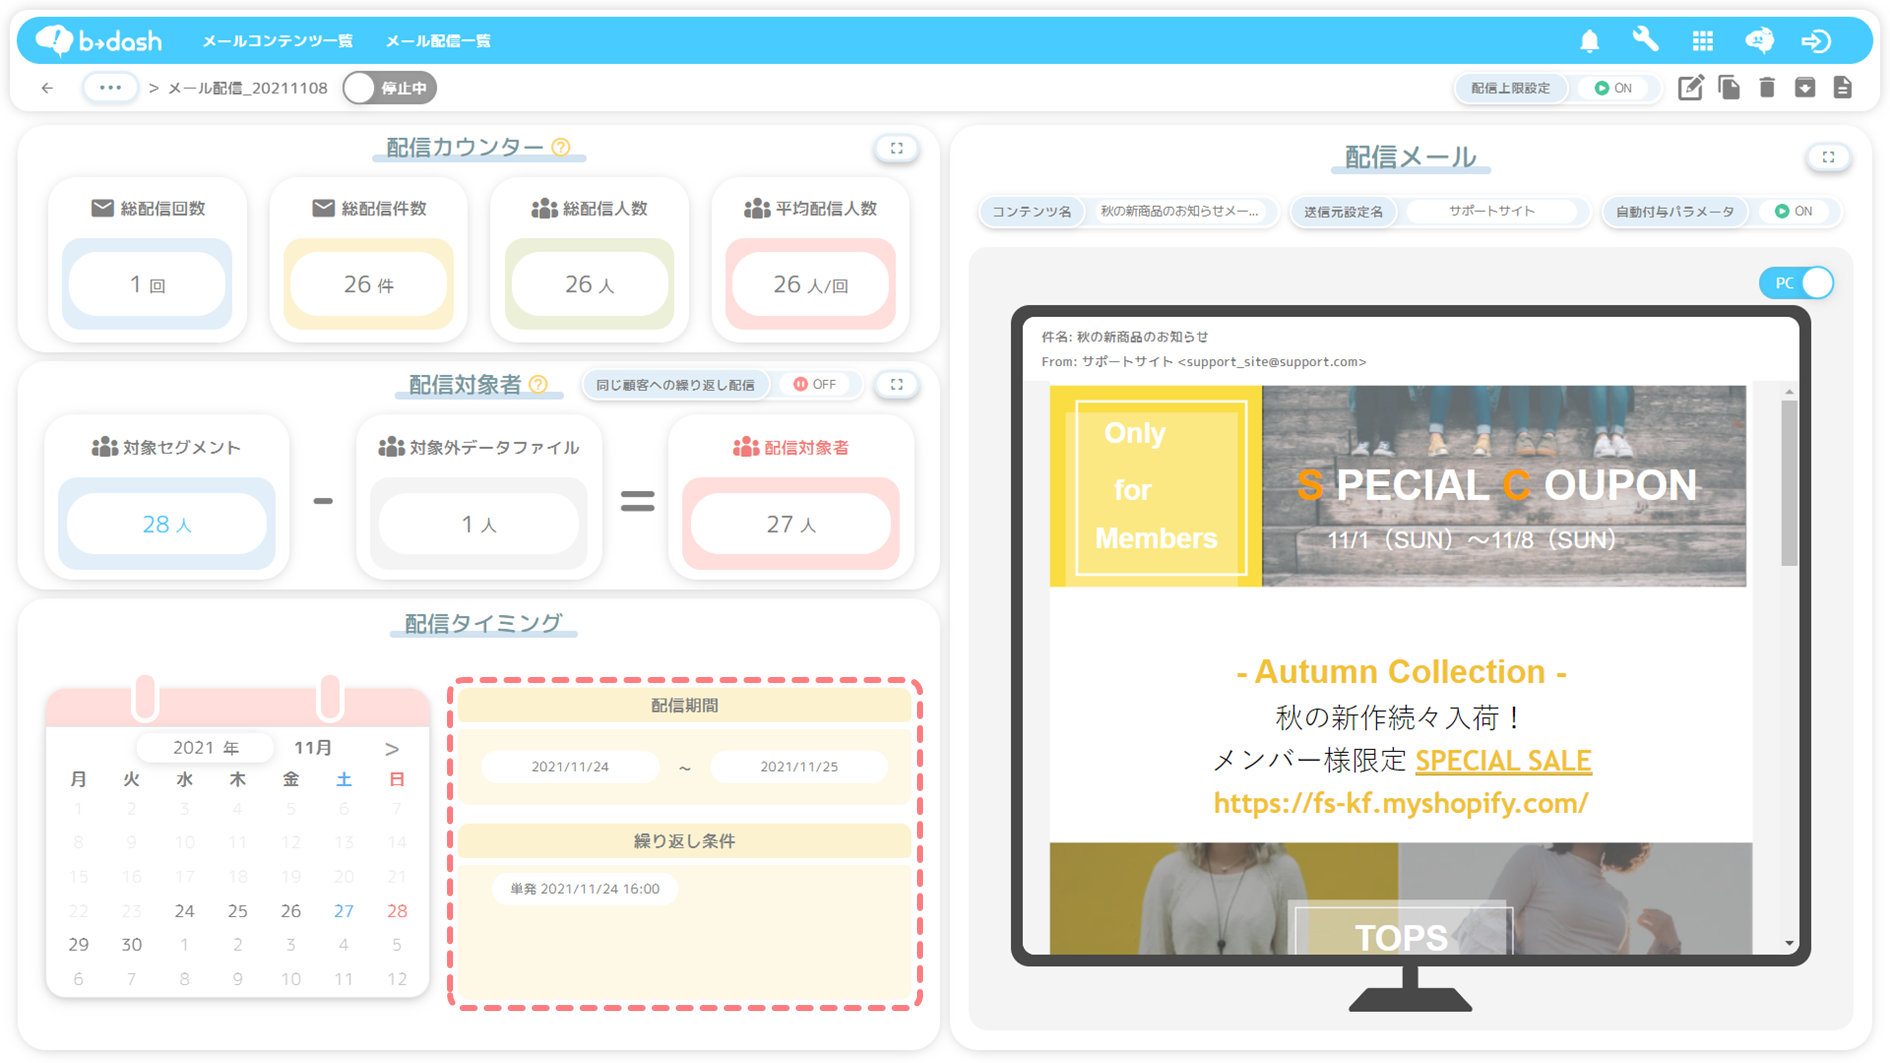Viewport: 1890px width, 1063px height.
Task: Click the SPECIAL SALE link in email
Action: (x=1503, y=760)
